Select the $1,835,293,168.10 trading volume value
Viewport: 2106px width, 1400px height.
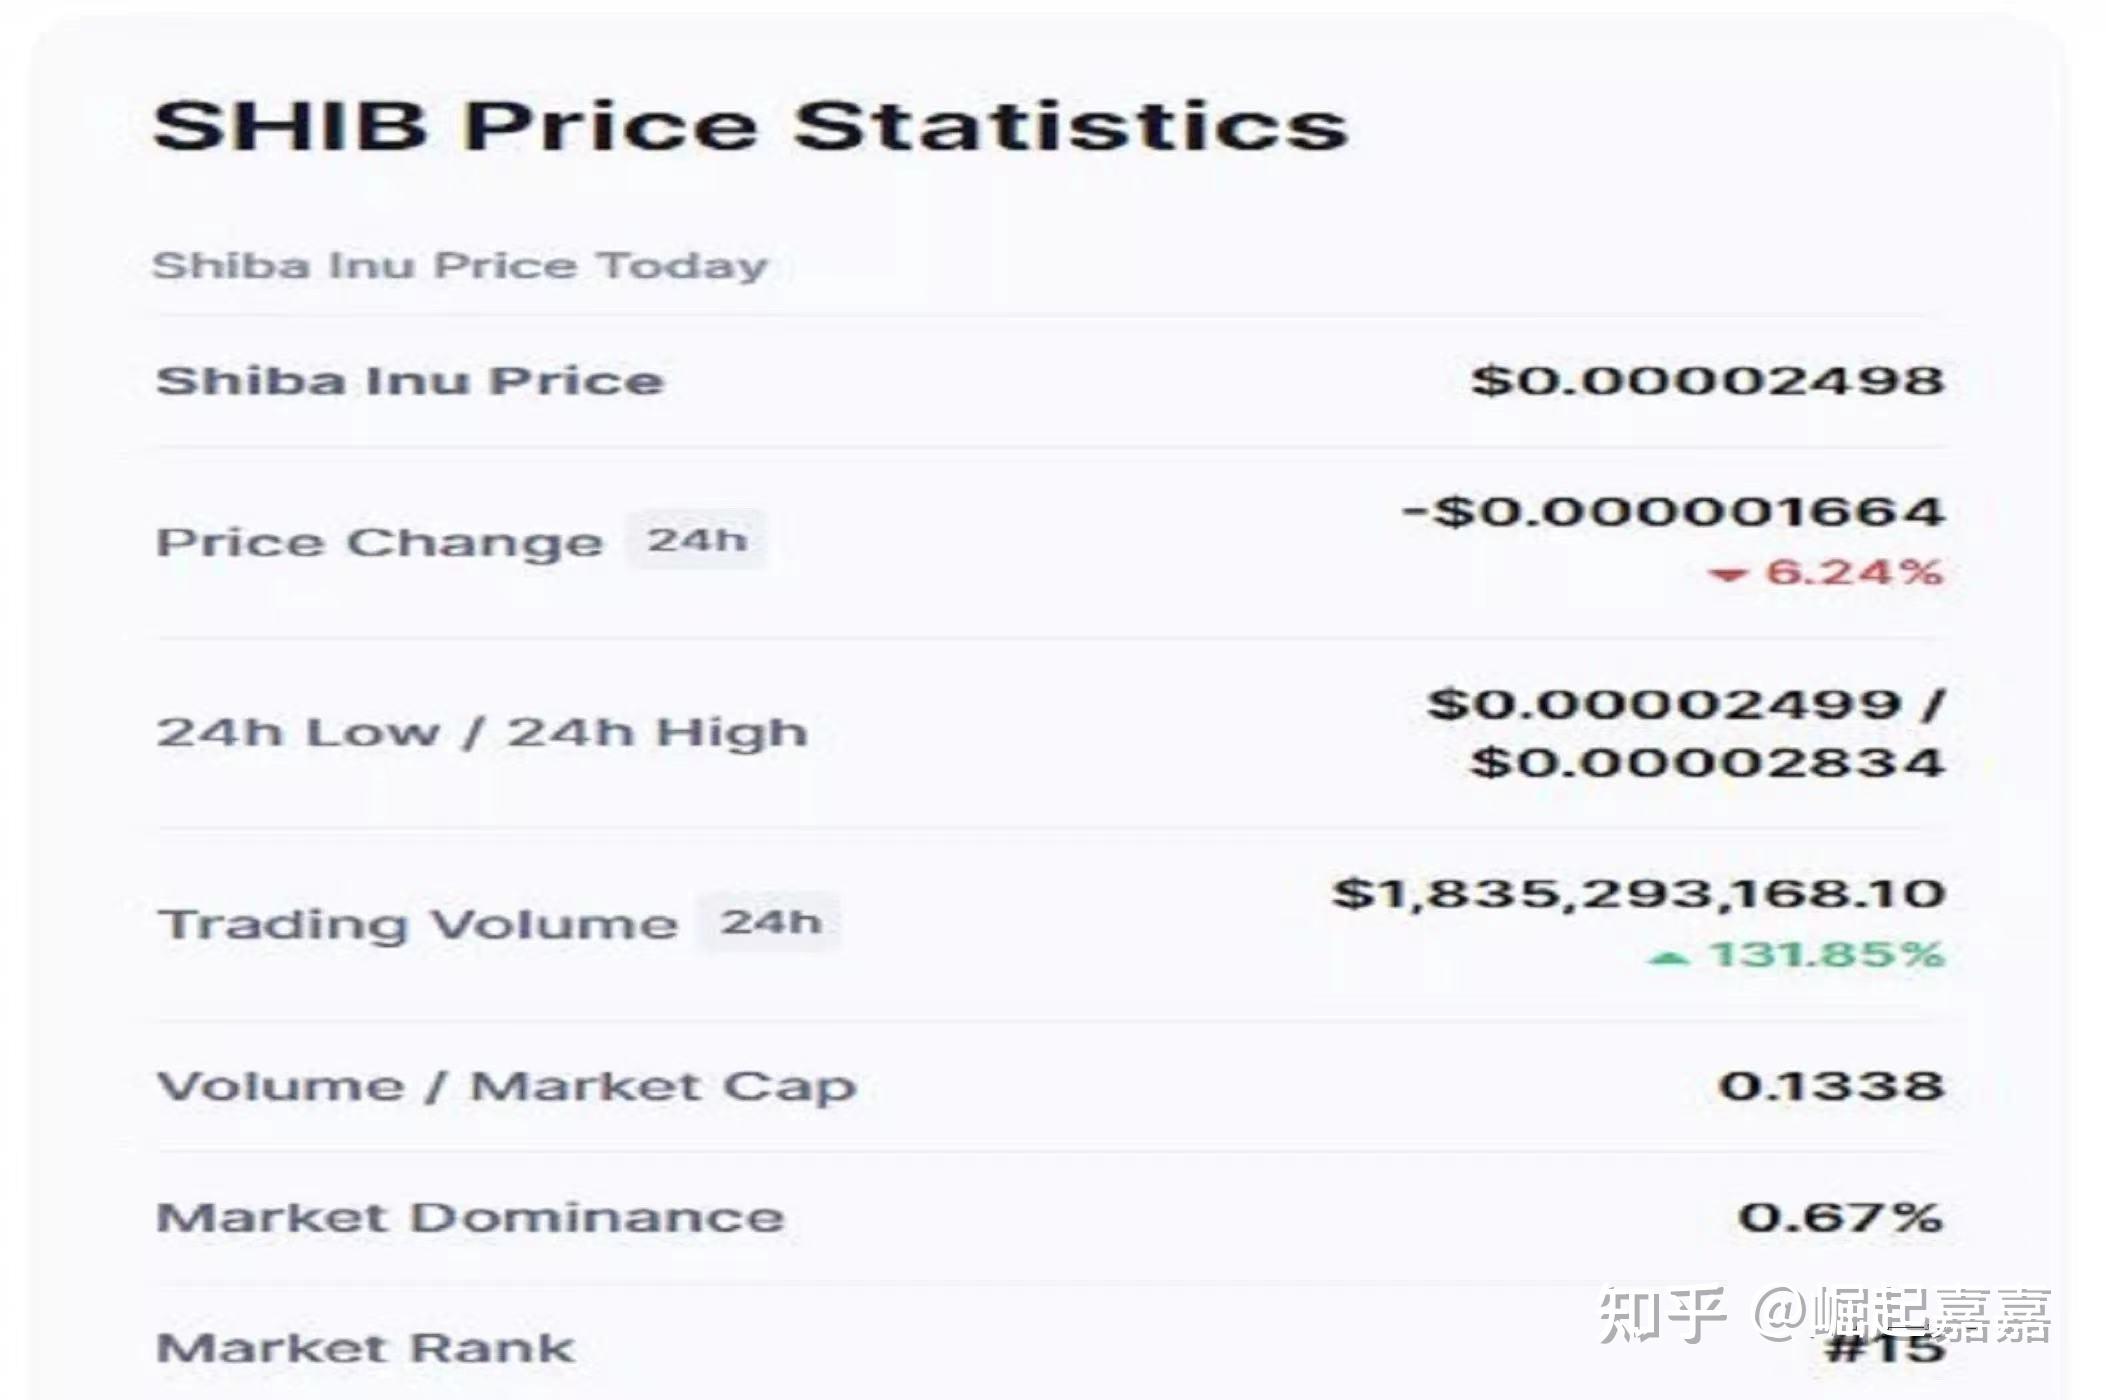tap(1638, 893)
